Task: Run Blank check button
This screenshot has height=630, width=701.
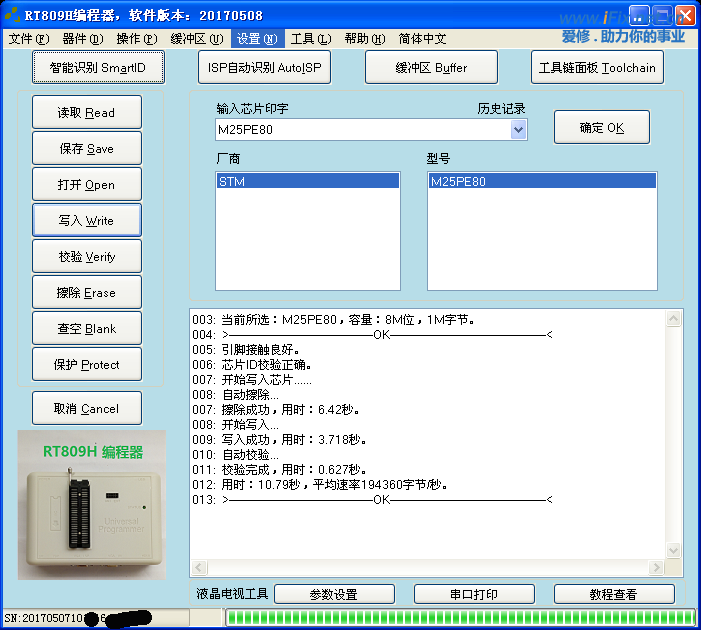Action: point(87,329)
